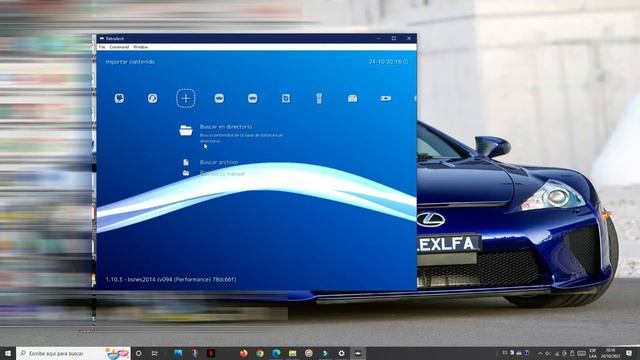
Task: Open the File menu
Action: point(102,47)
